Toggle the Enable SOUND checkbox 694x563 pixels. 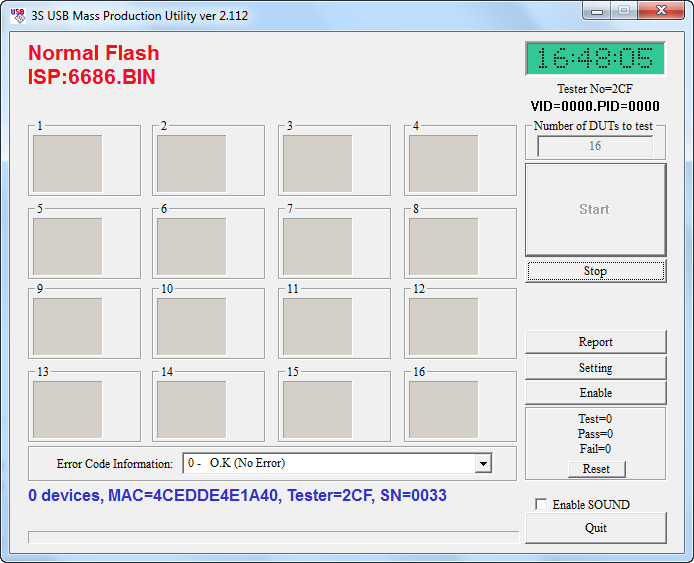541,504
